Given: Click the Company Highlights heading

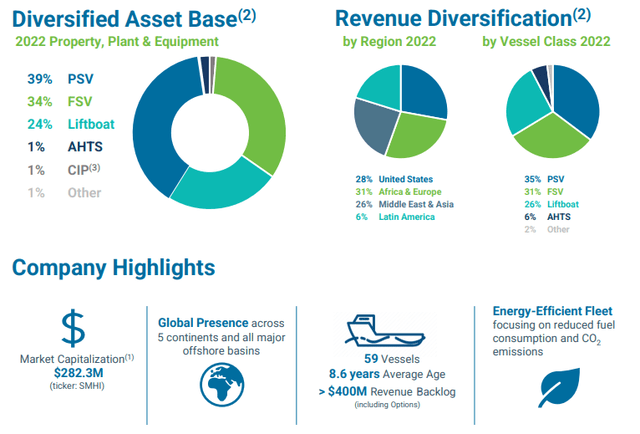Looking at the screenshot, I should 113,267.
